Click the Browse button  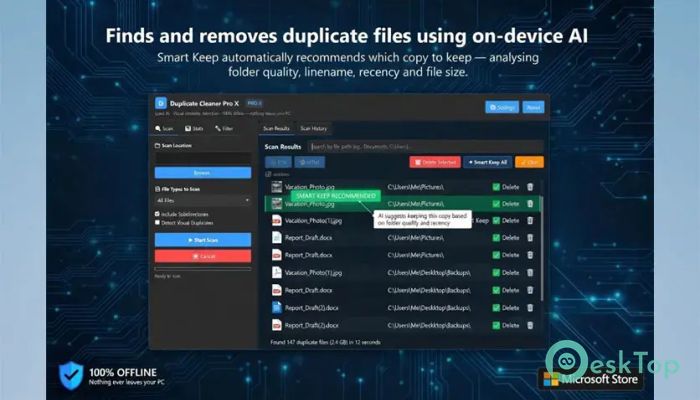point(203,173)
